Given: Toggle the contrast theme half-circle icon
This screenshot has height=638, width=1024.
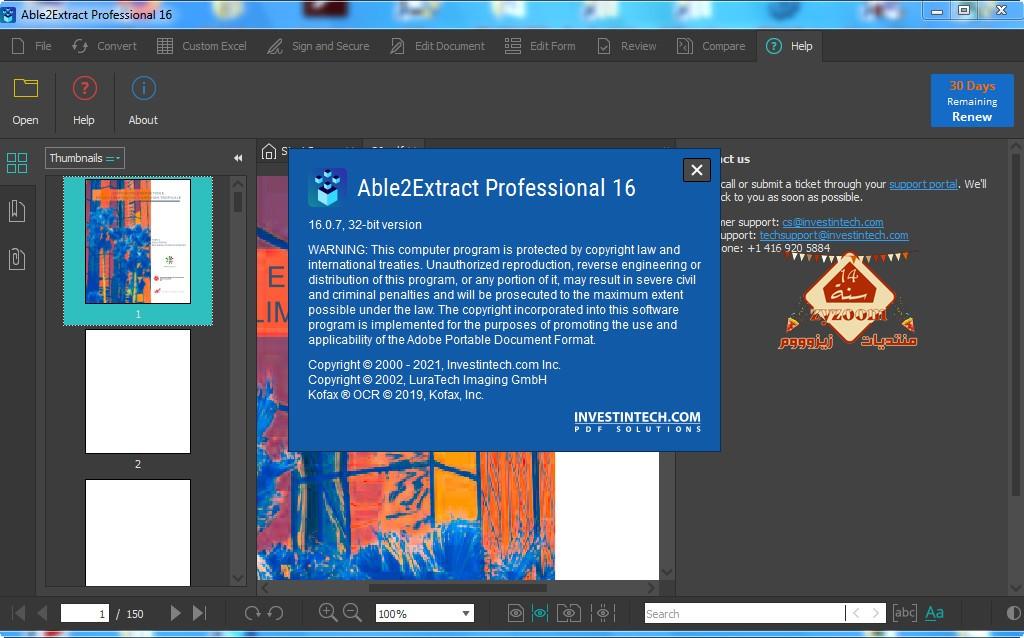Looking at the screenshot, I should coord(1014,613).
